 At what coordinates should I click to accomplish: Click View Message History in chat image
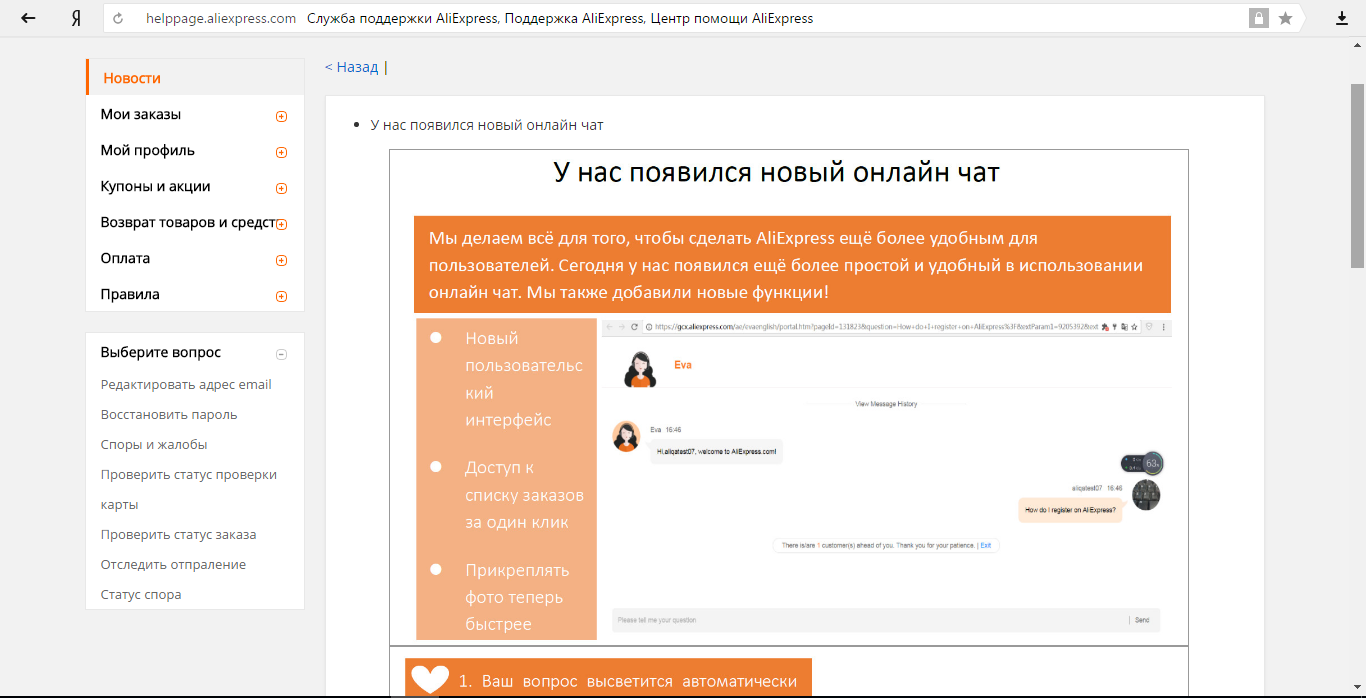(x=886, y=404)
